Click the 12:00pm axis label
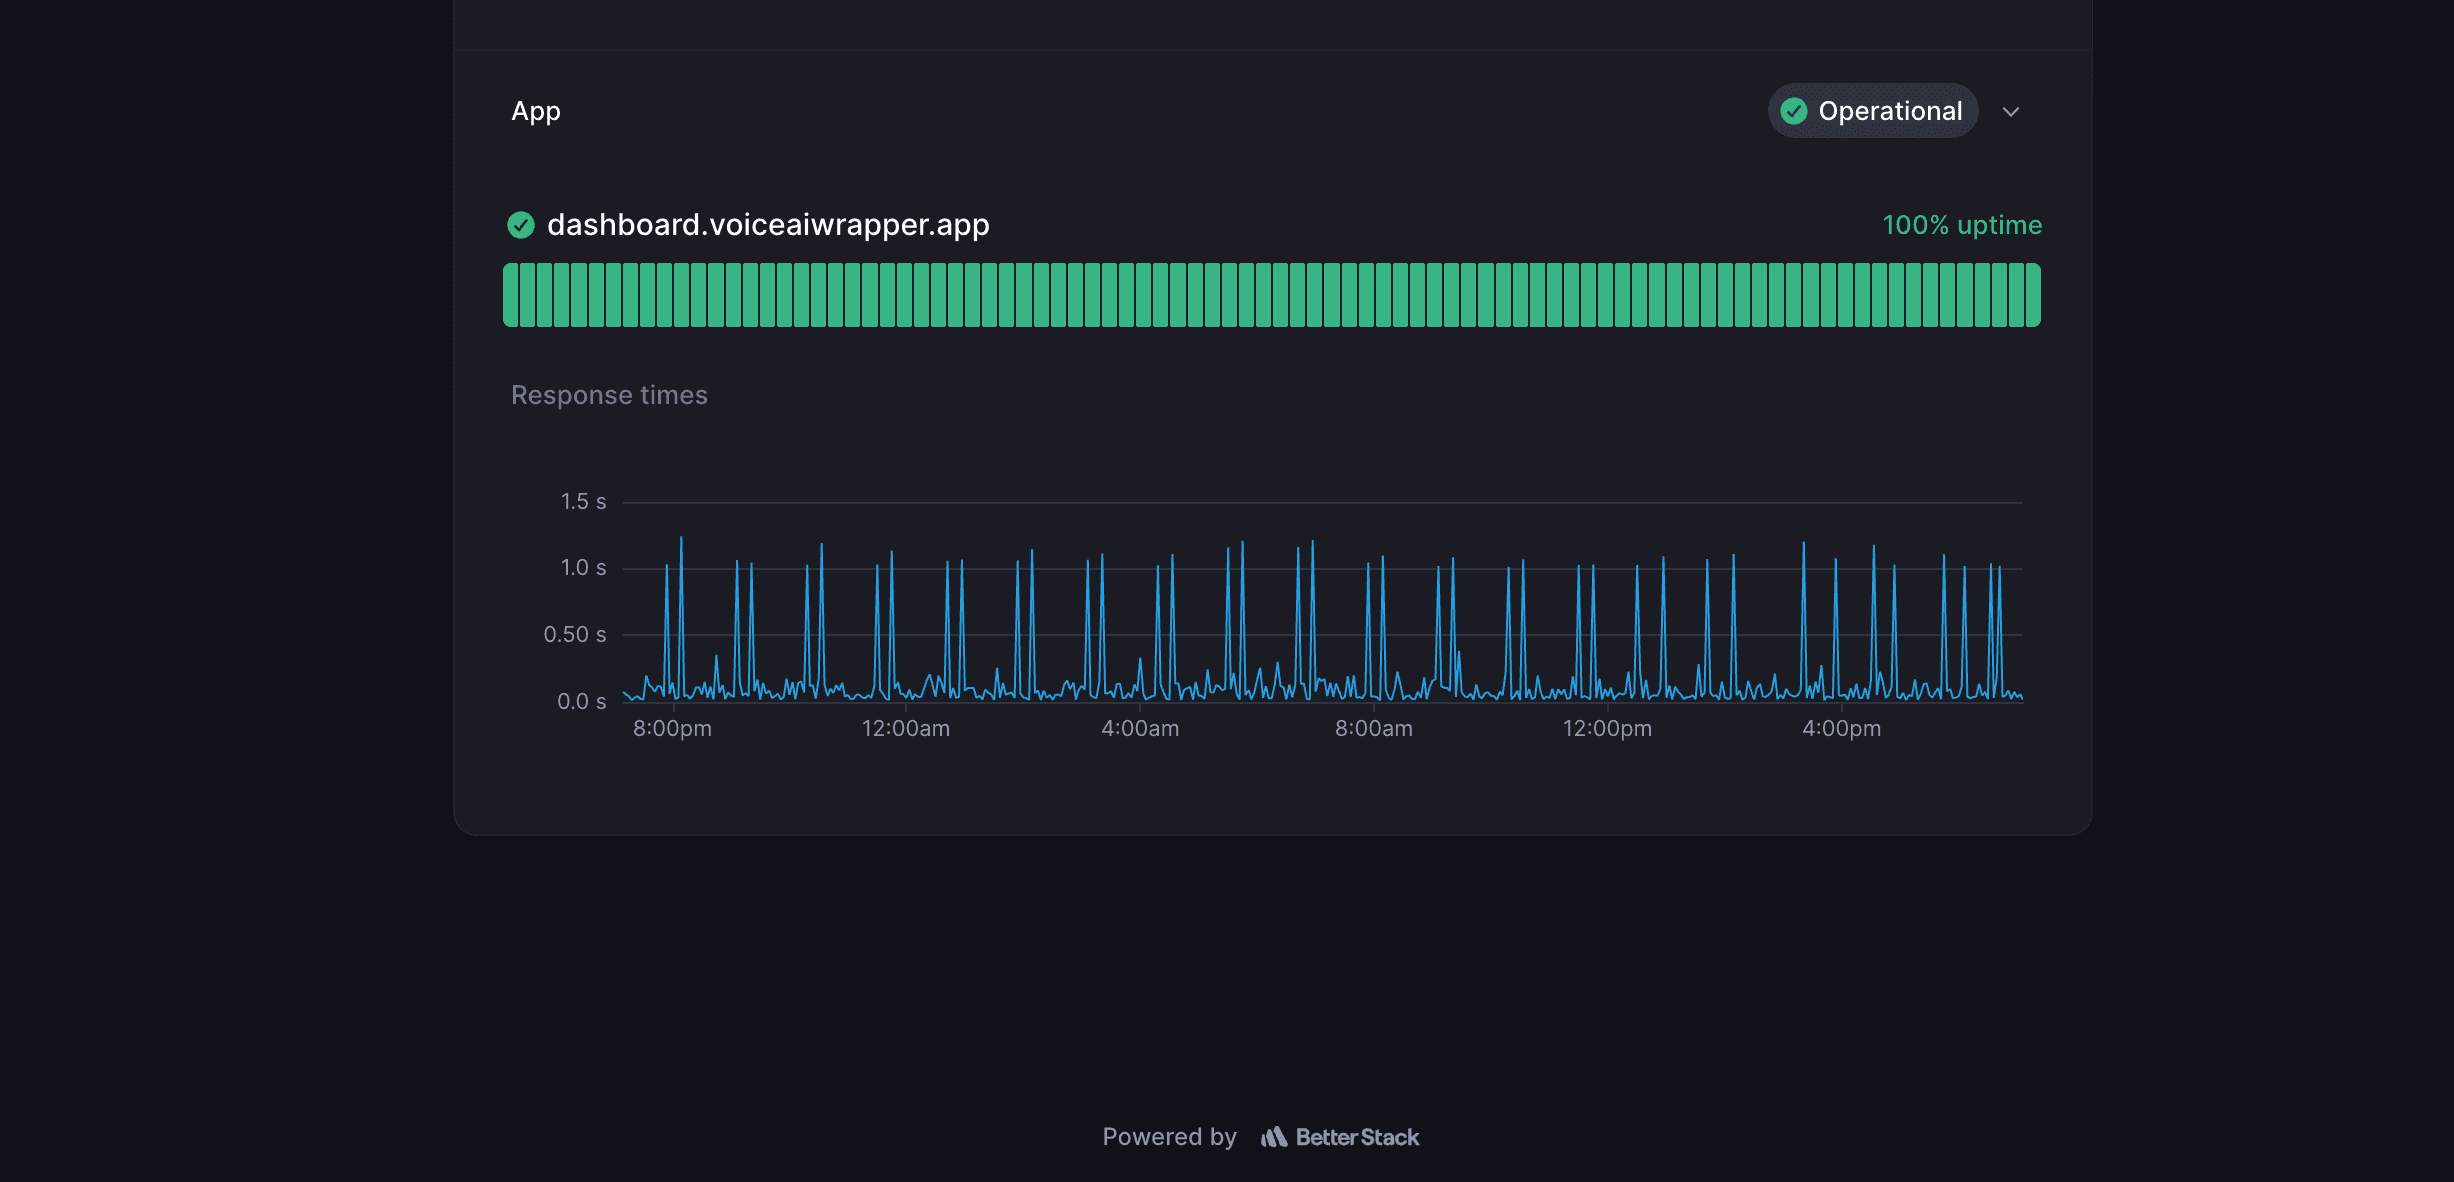 1607,729
